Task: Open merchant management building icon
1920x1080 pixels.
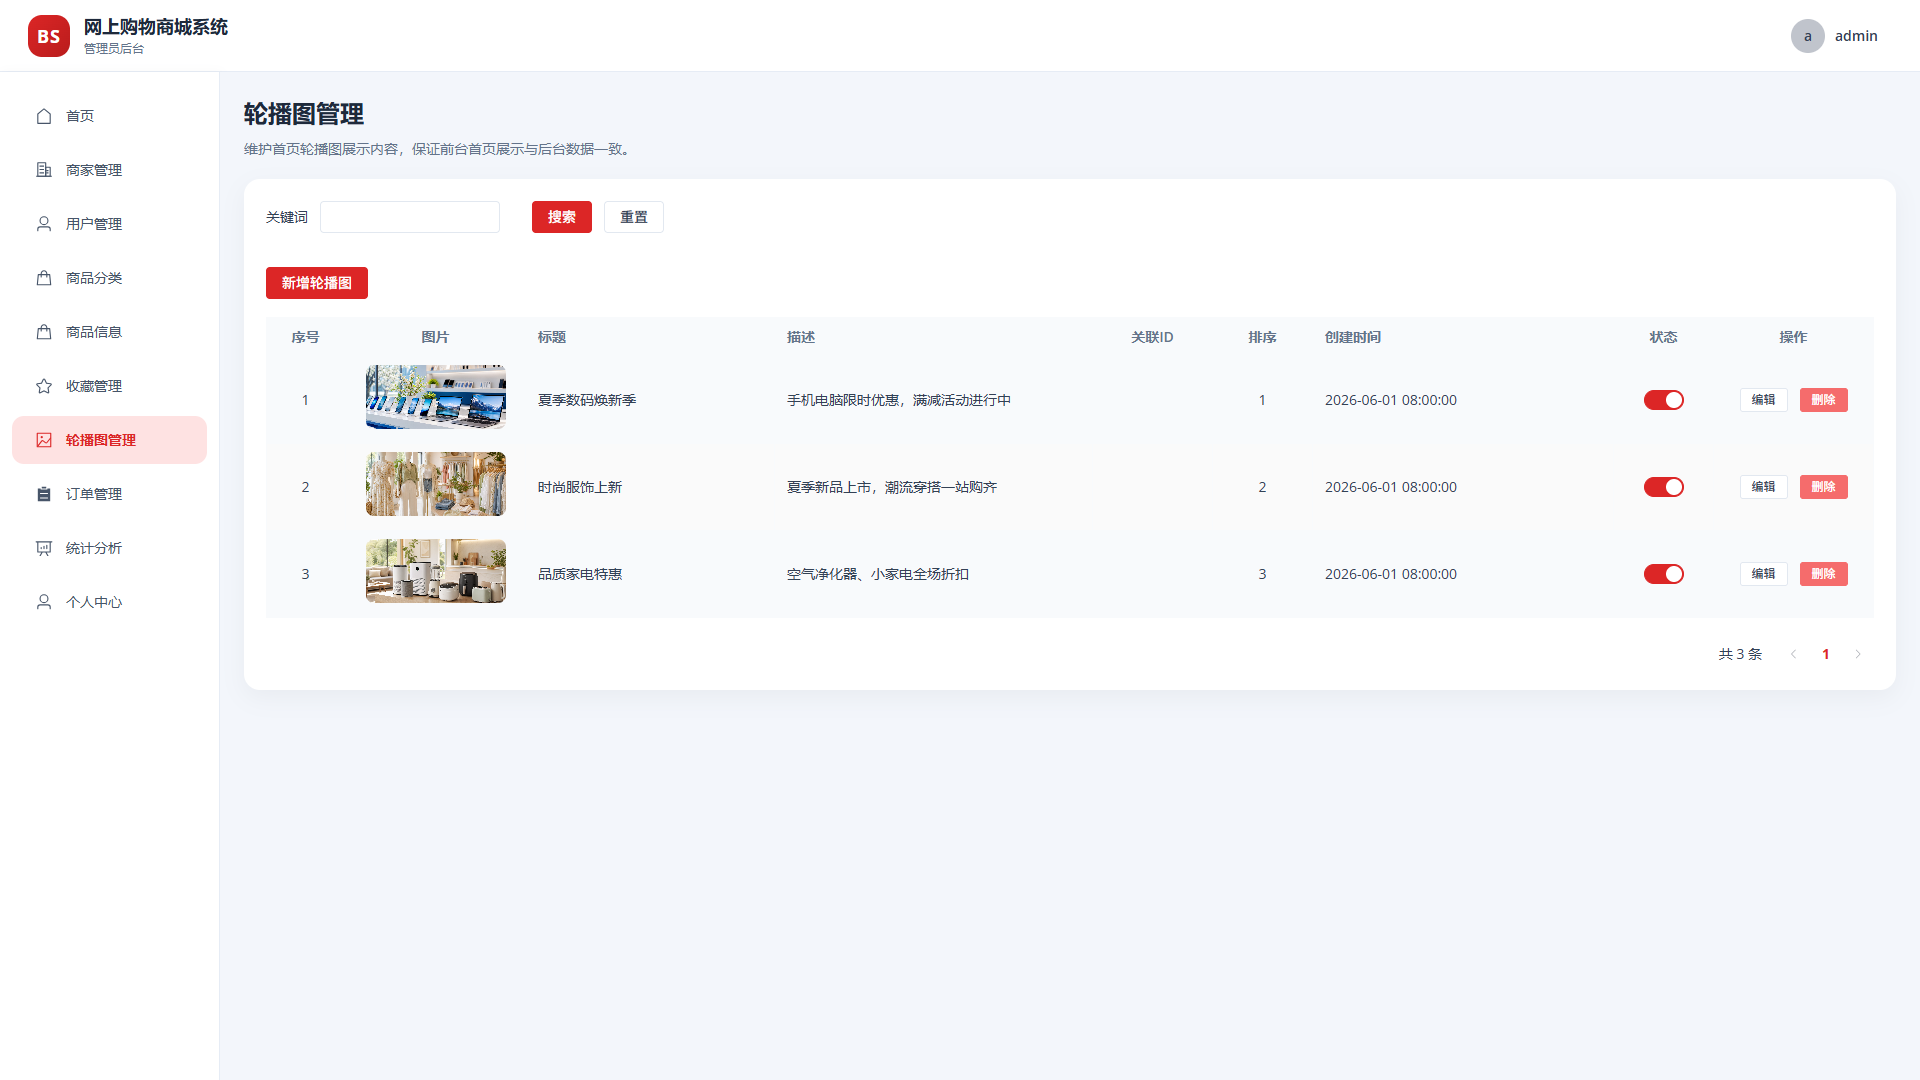Action: (x=44, y=170)
